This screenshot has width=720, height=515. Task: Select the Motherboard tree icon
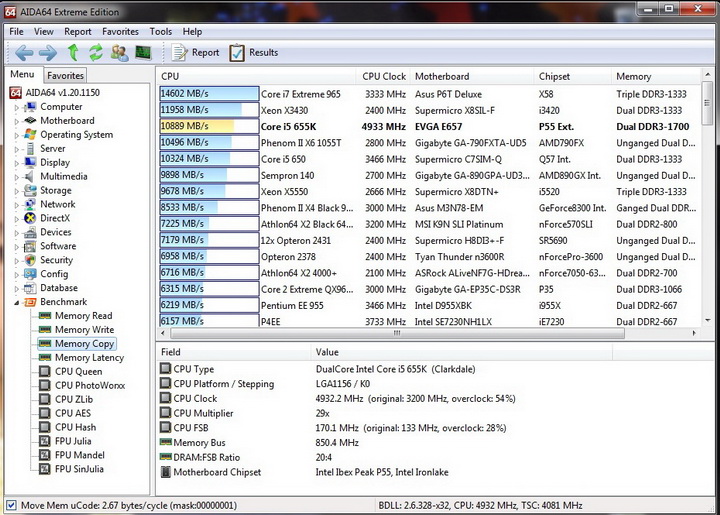pos(30,121)
